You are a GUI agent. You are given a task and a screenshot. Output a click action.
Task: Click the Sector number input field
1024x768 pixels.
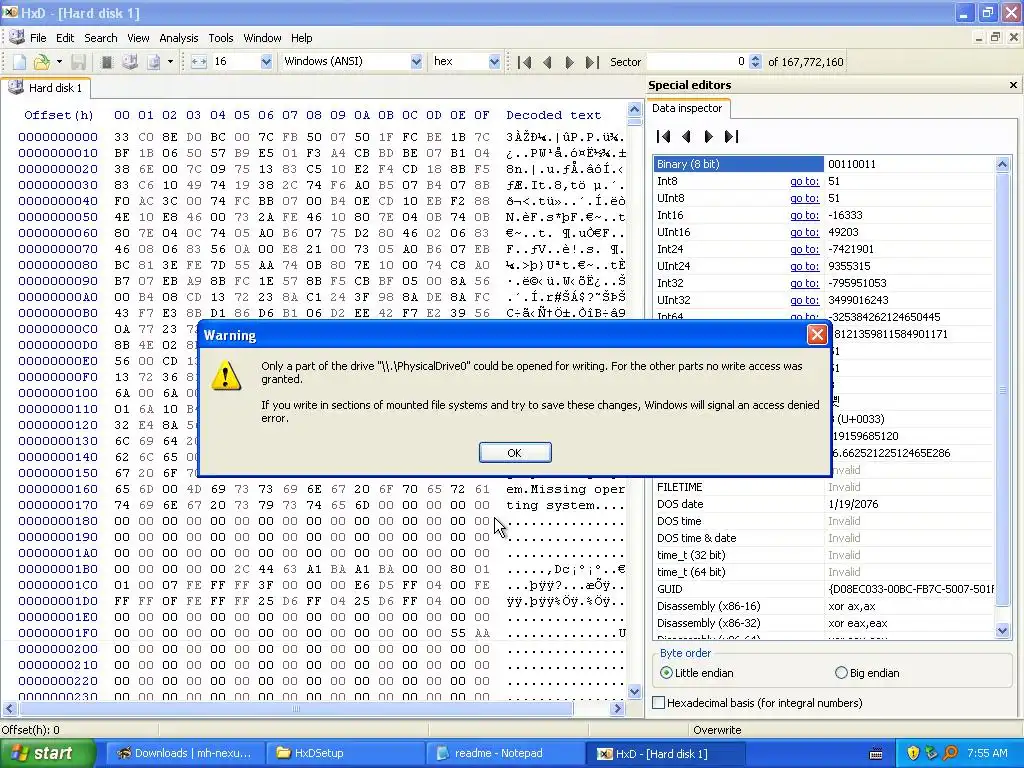click(697, 62)
